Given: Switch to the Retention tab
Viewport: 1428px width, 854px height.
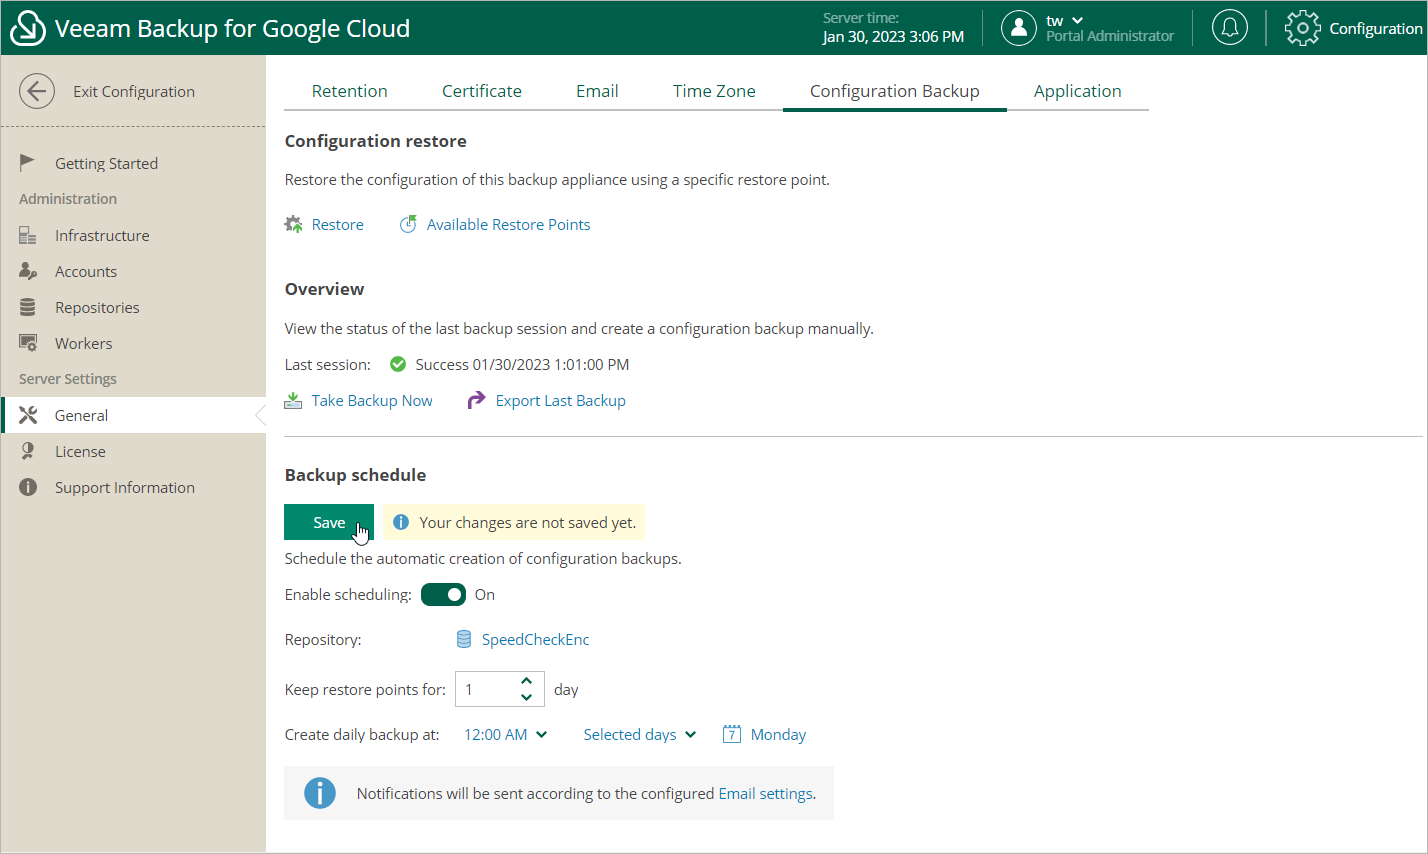Looking at the screenshot, I should click(x=349, y=91).
